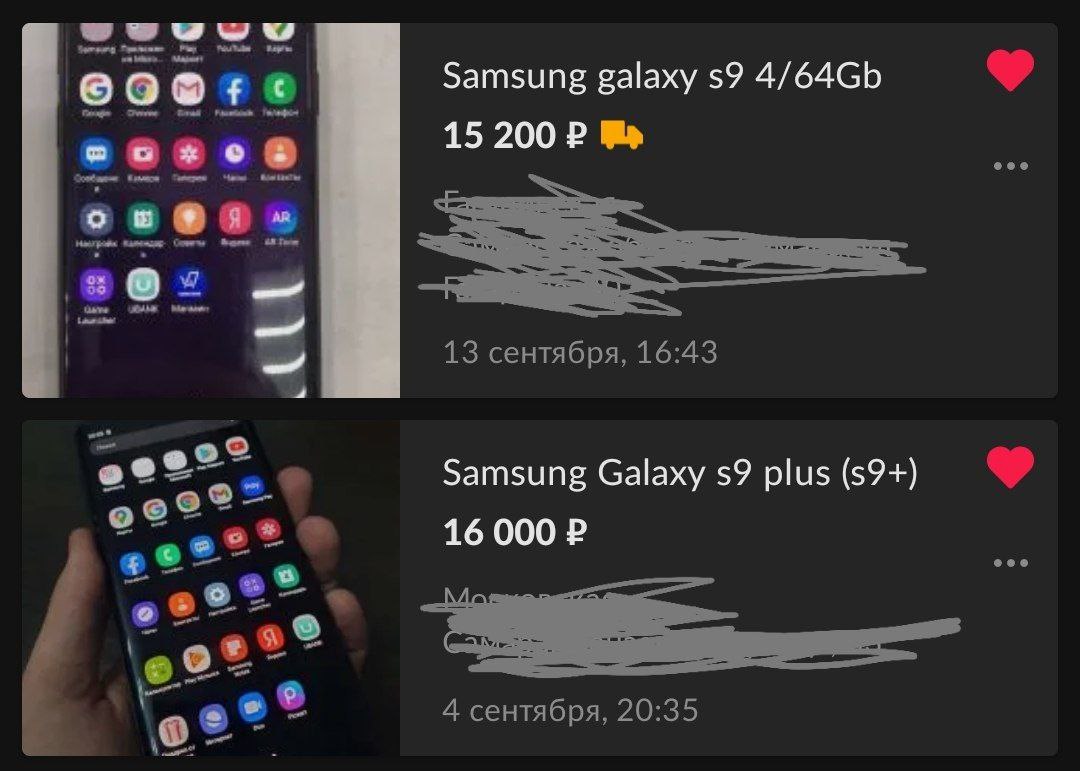Click the scribbled-out address on the first listing
This screenshot has width=1080, height=771.
[x=672, y=247]
